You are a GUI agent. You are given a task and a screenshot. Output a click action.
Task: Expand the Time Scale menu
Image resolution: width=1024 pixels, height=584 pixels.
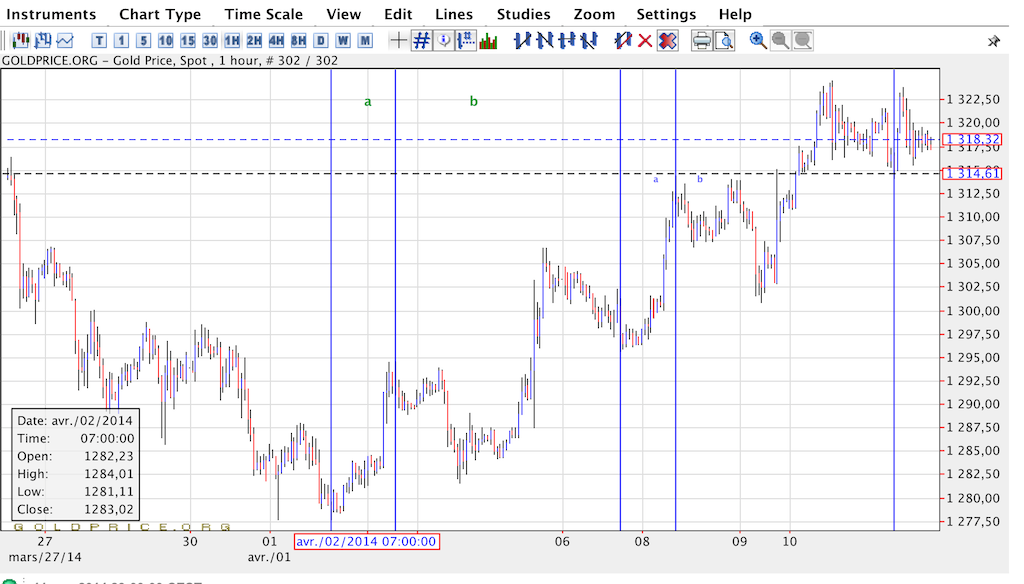pos(264,14)
